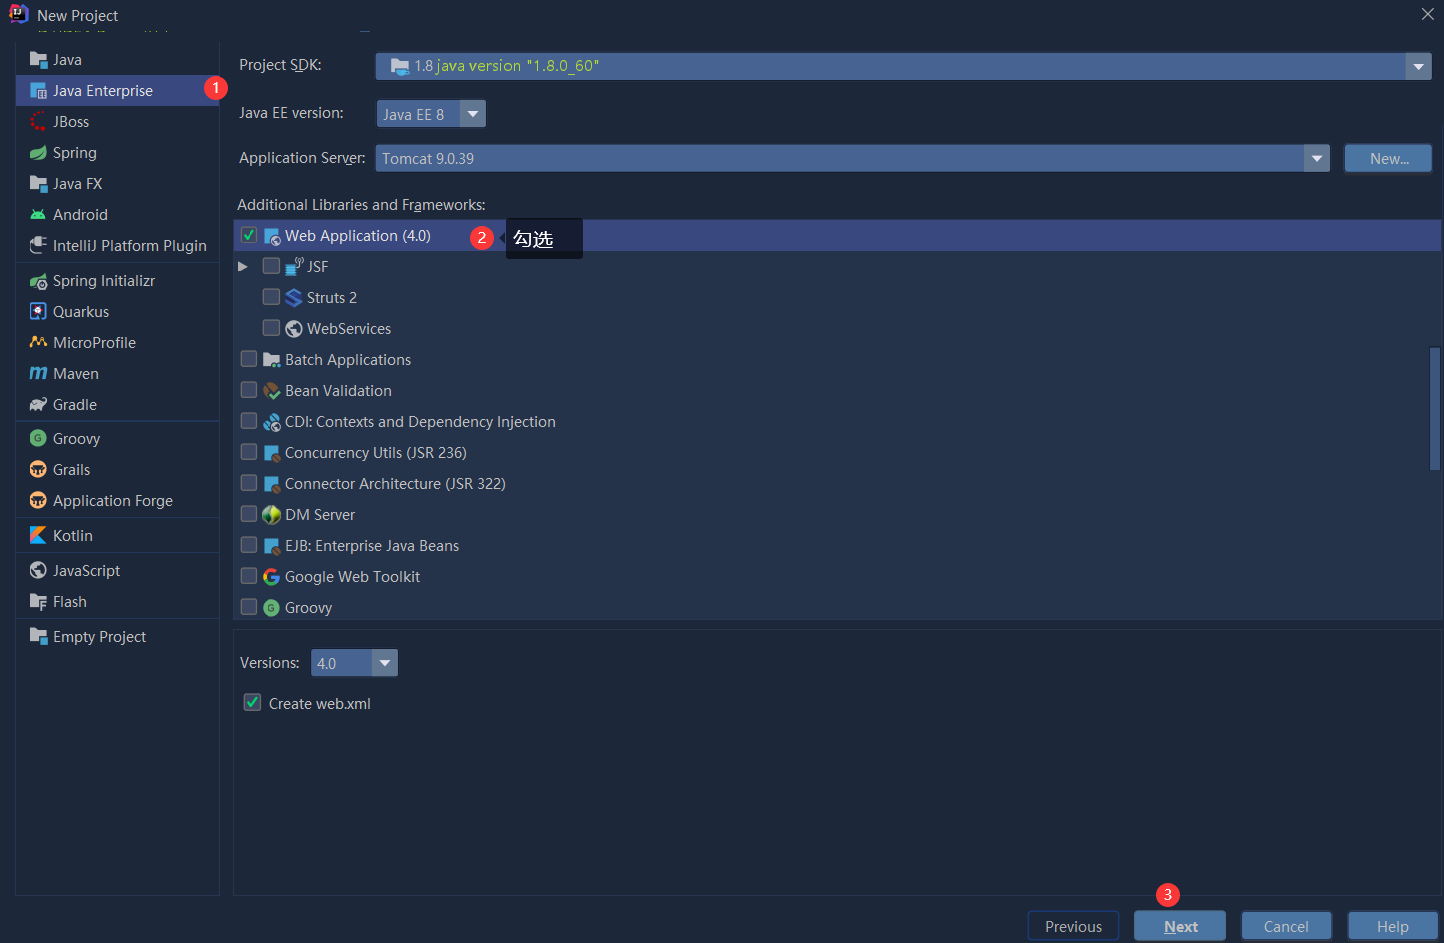Open the Java EE version dropdown

[473, 114]
